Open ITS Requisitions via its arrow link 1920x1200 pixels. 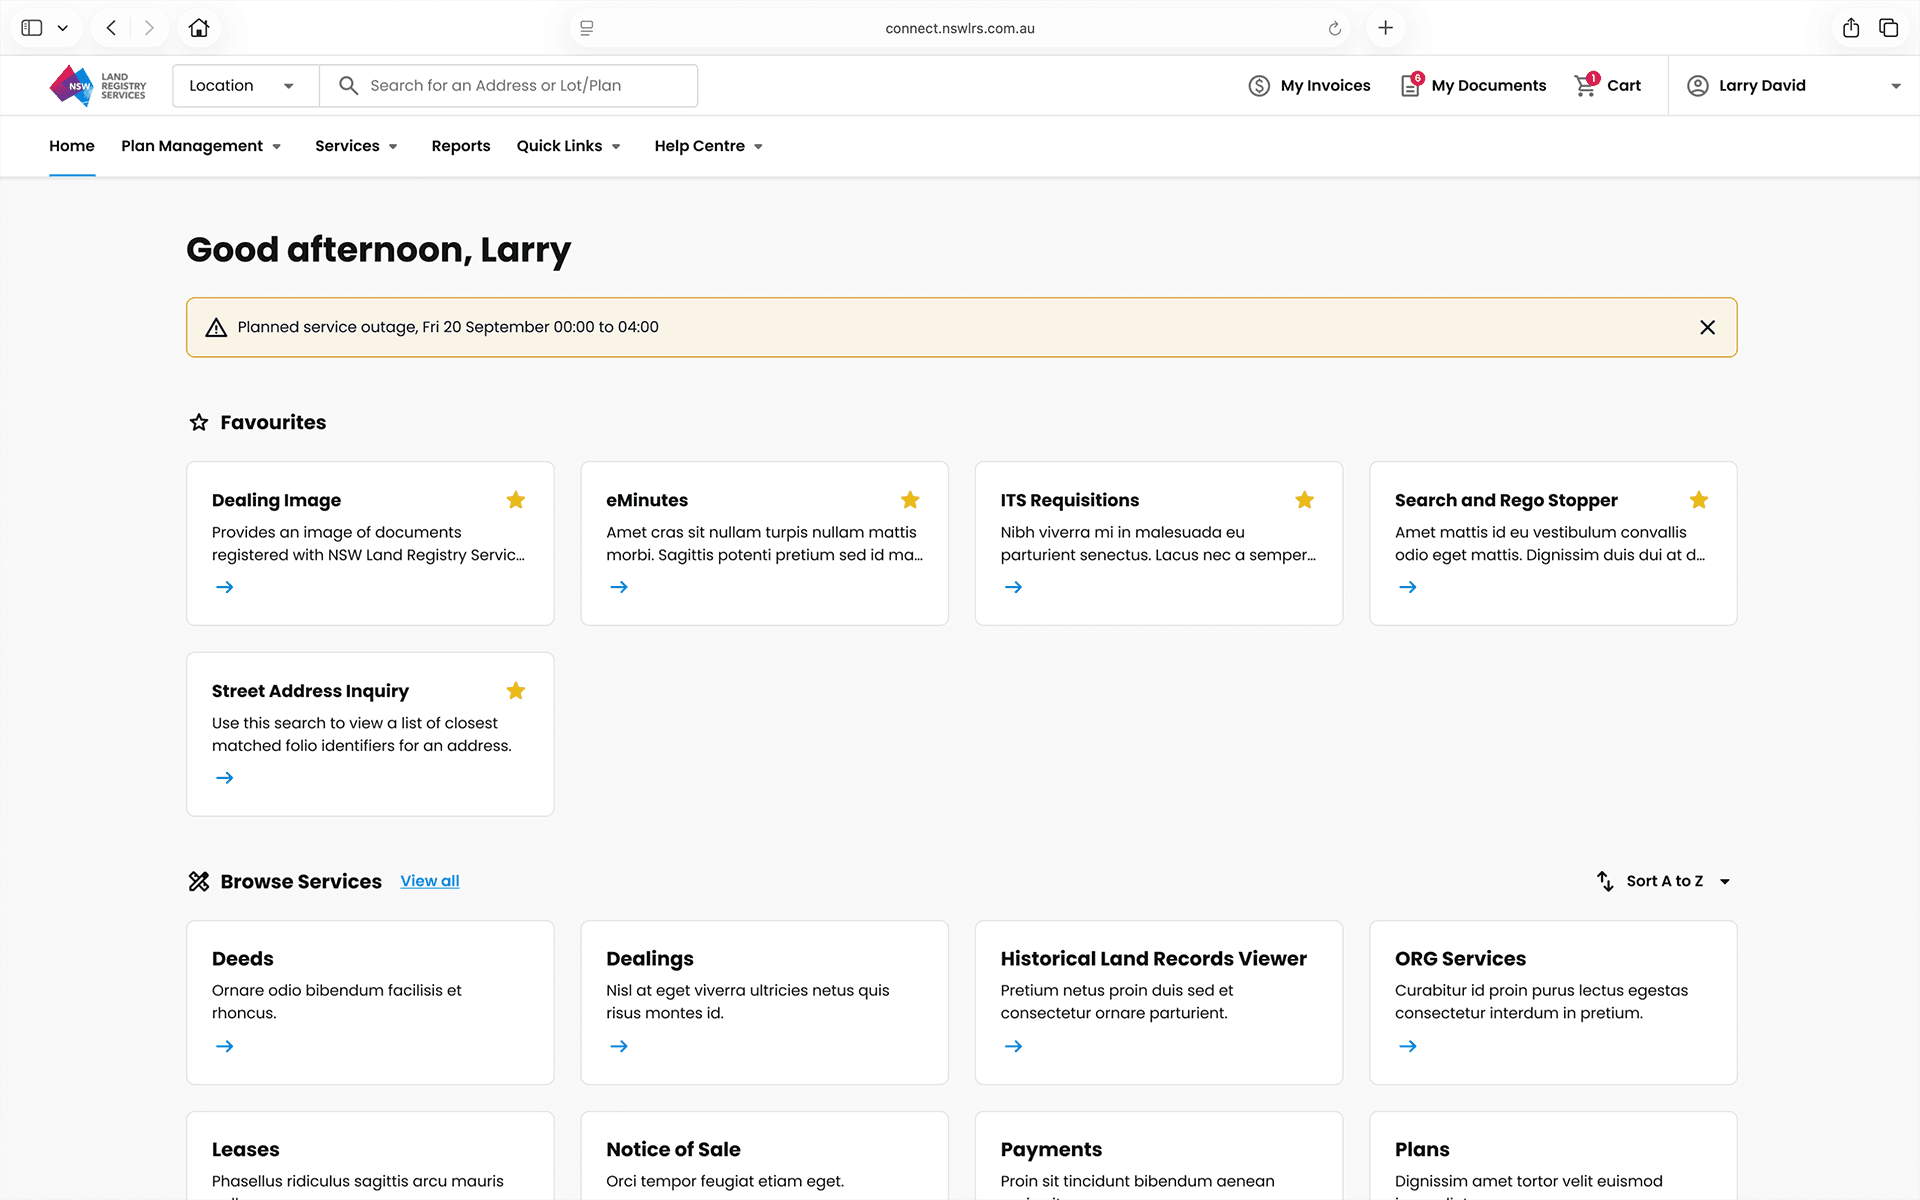pos(1013,587)
